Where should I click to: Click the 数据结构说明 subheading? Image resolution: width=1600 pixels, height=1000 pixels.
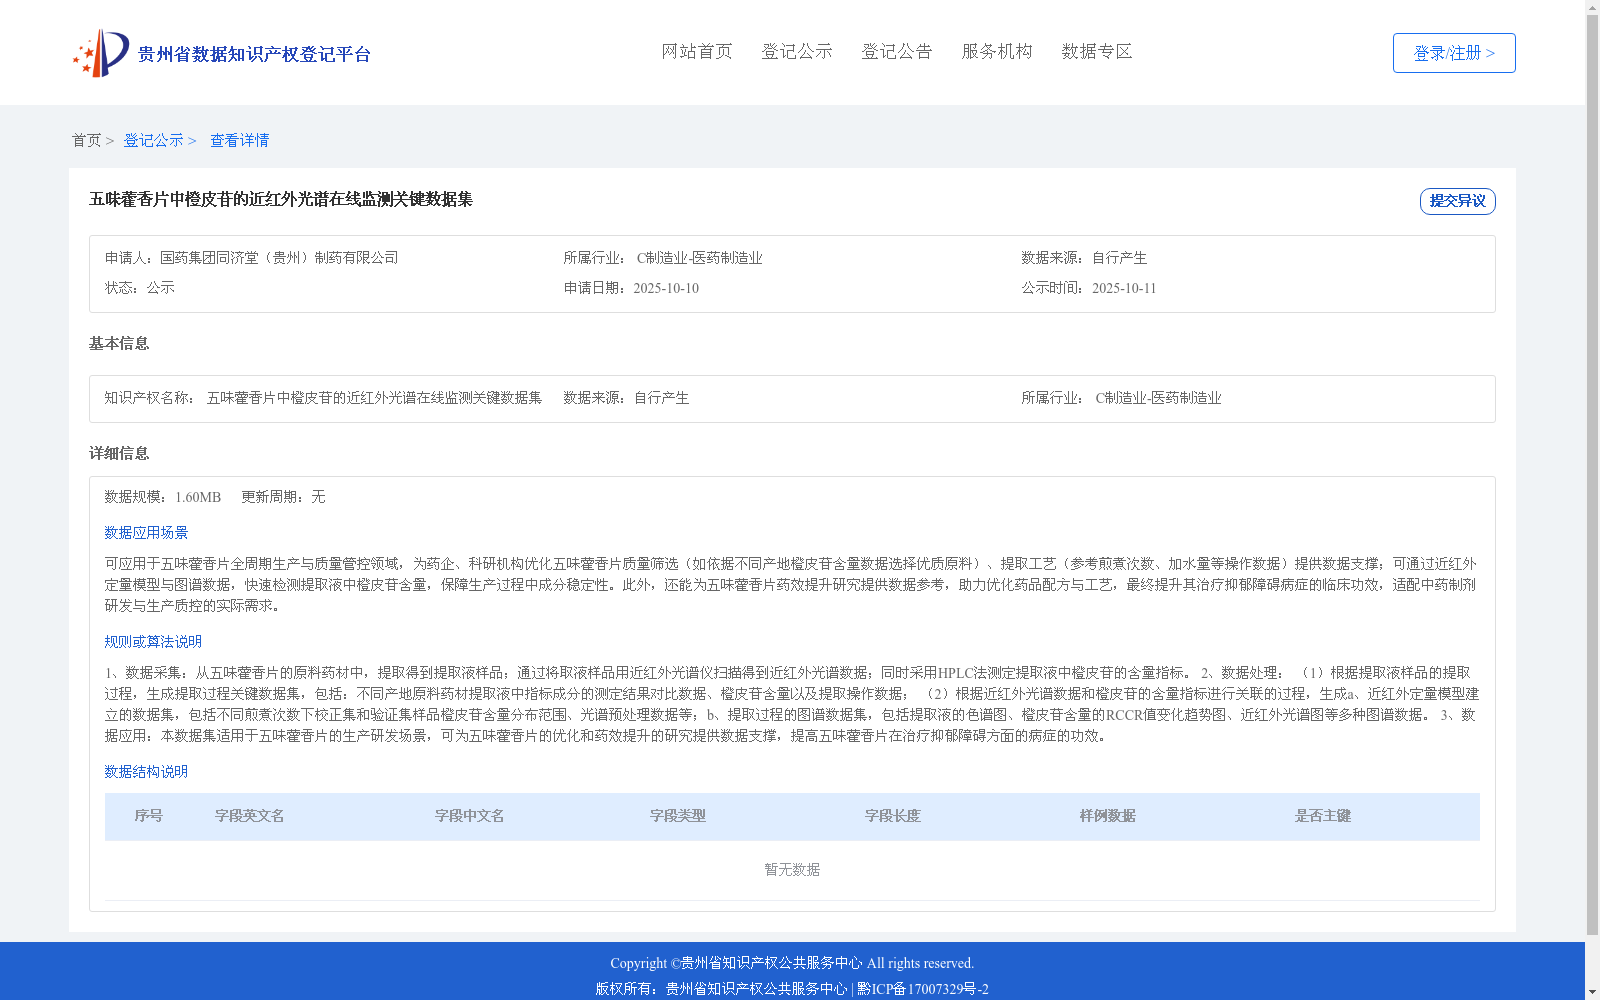click(146, 772)
